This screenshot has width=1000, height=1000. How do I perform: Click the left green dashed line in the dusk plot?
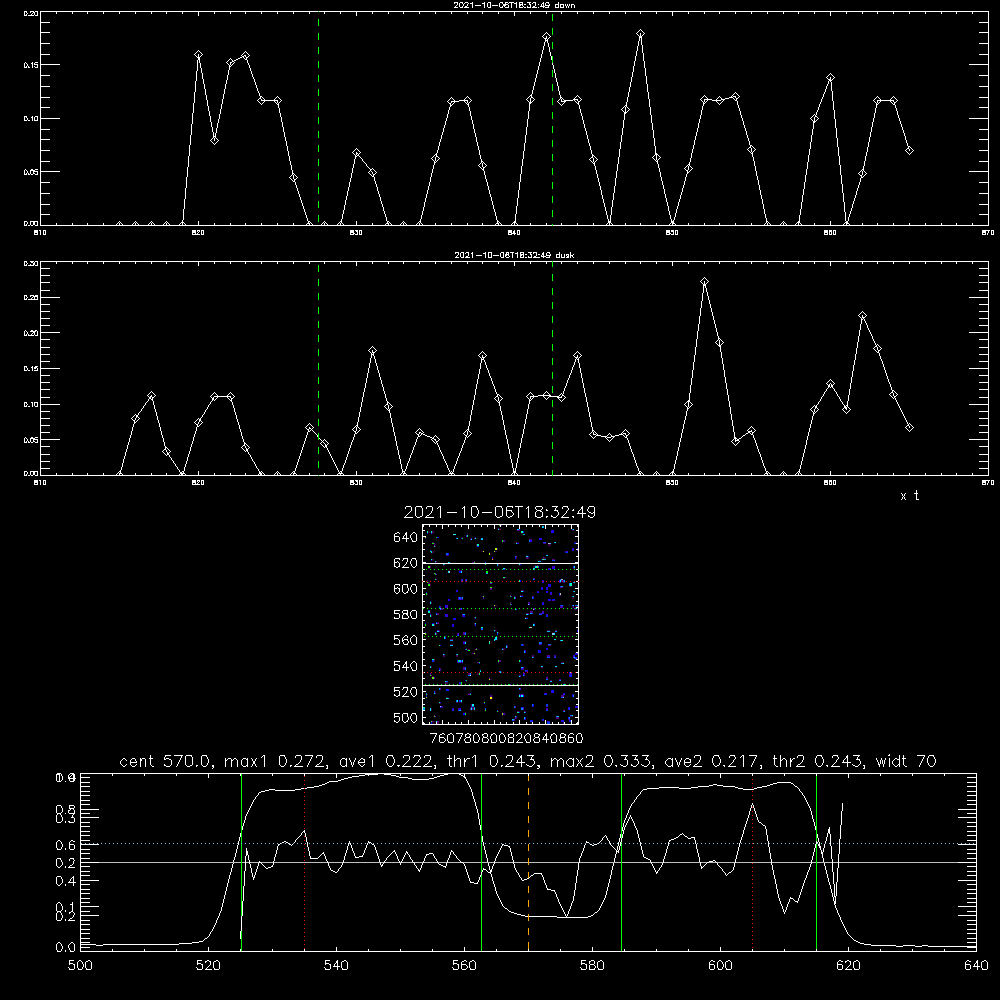pyautogui.click(x=318, y=368)
